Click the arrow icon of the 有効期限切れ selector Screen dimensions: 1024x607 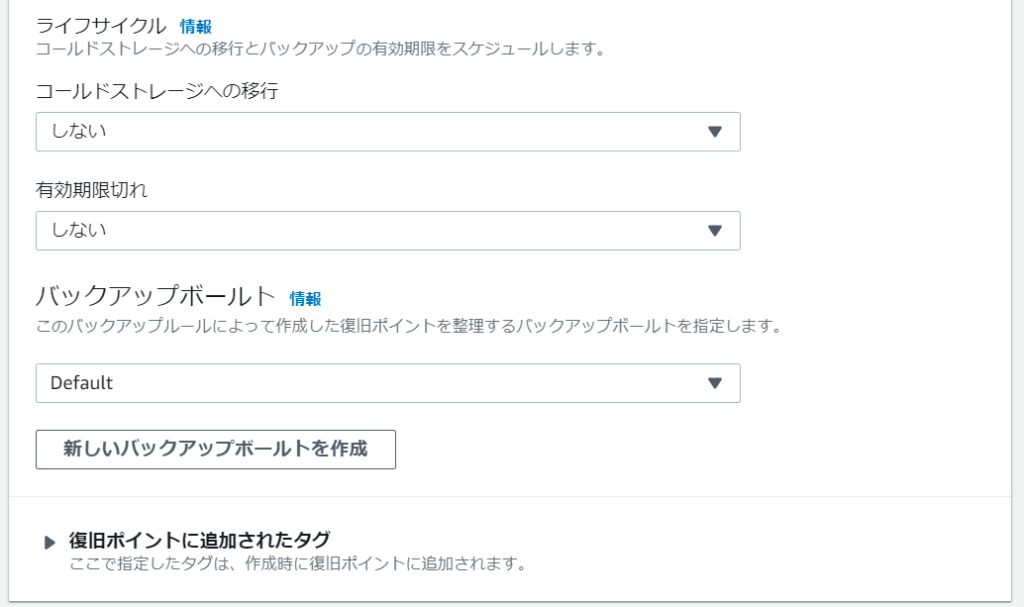click(x=714, y=230)
